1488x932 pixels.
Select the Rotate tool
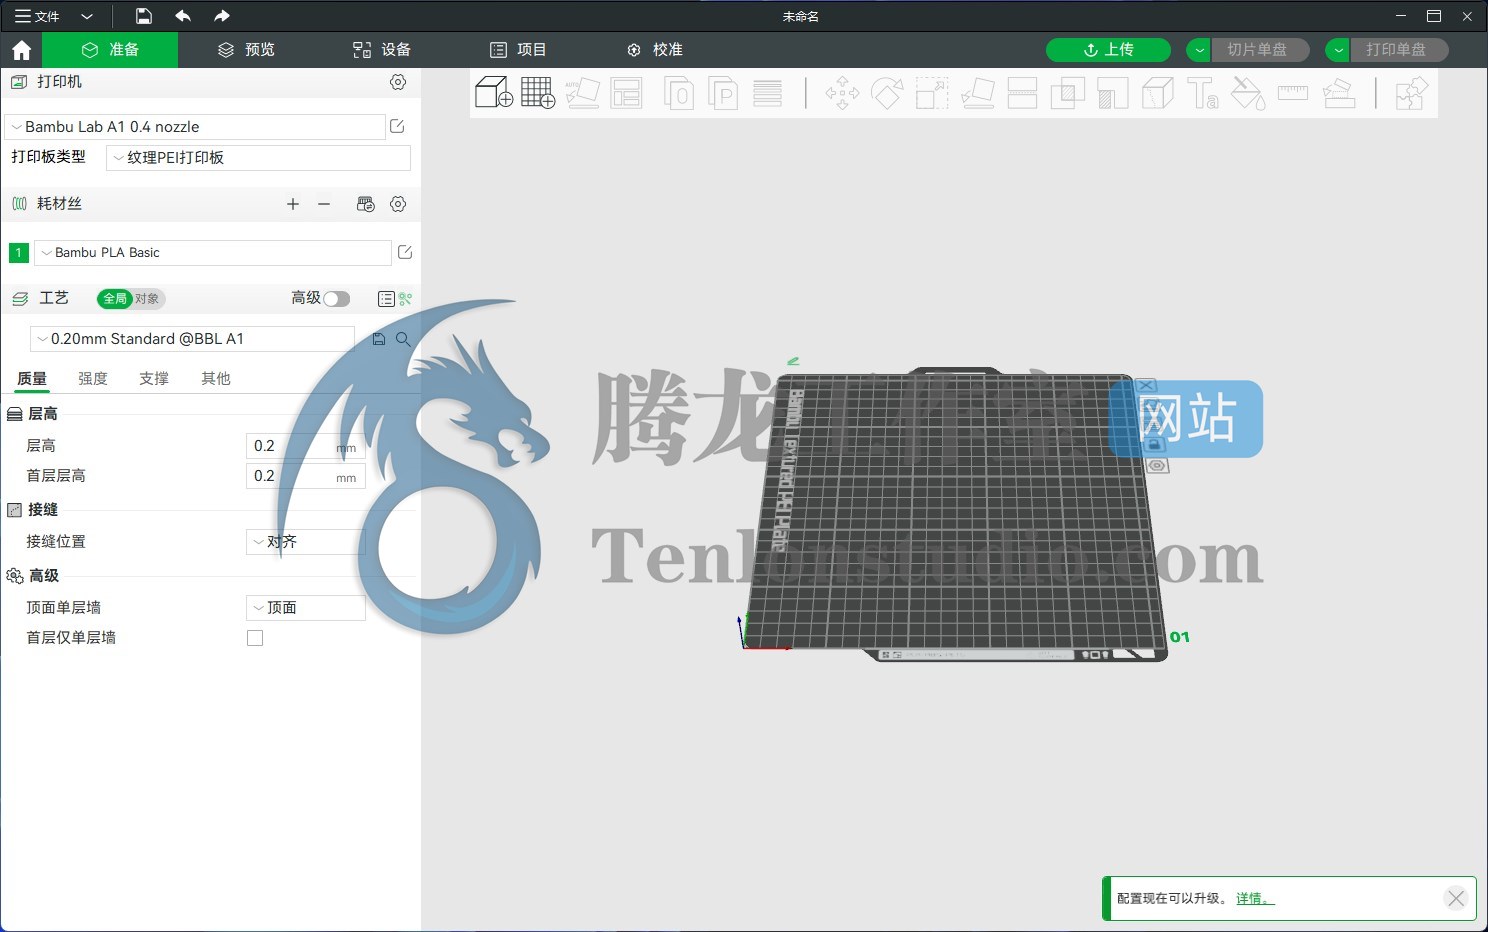887,93
